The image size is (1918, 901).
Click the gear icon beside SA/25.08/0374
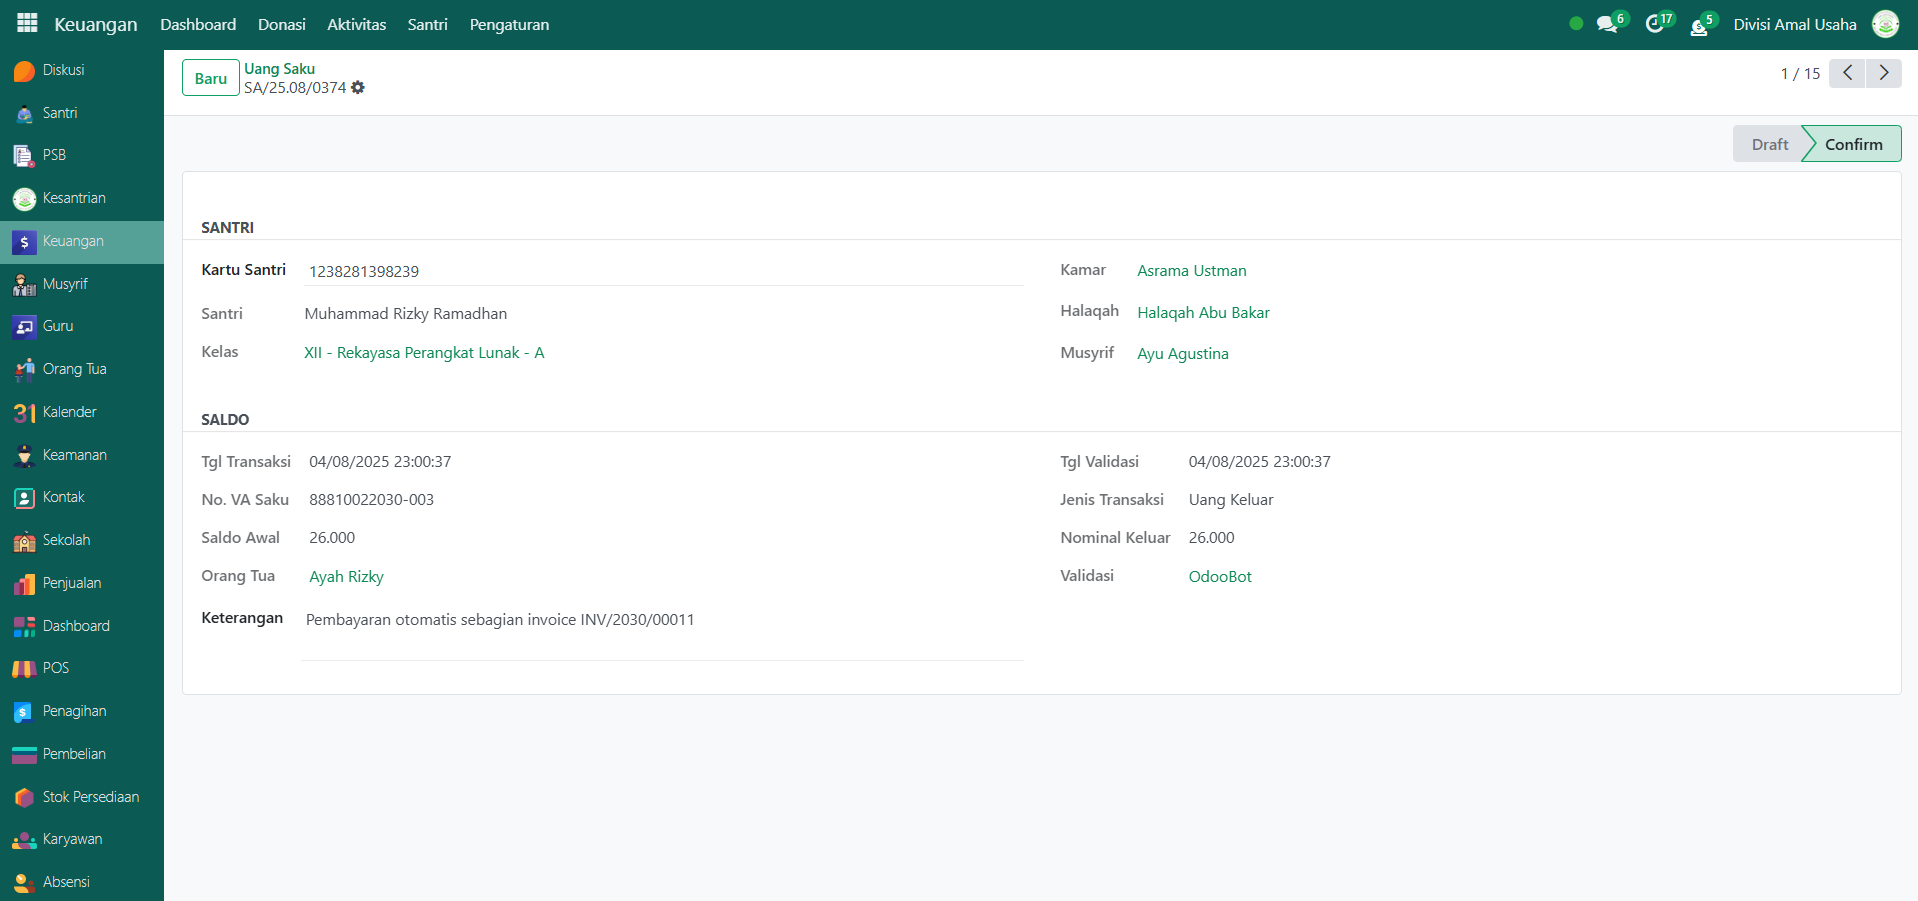click(x=358, y=88)
